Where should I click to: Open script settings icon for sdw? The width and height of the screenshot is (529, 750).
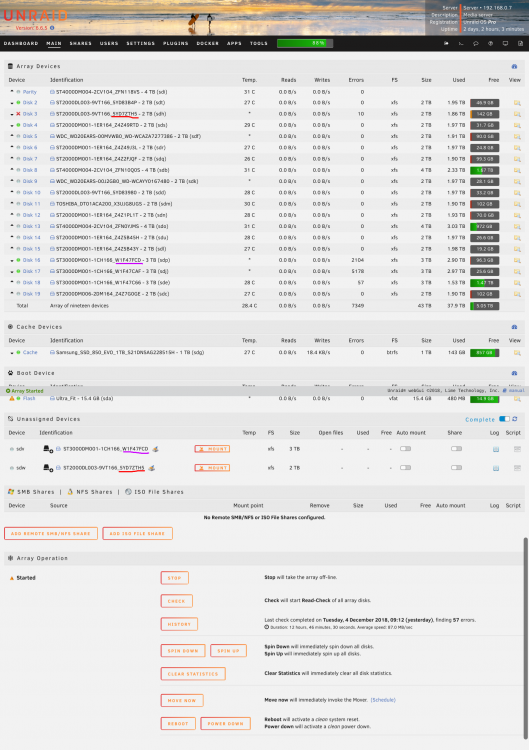click(x=517, y=468)
